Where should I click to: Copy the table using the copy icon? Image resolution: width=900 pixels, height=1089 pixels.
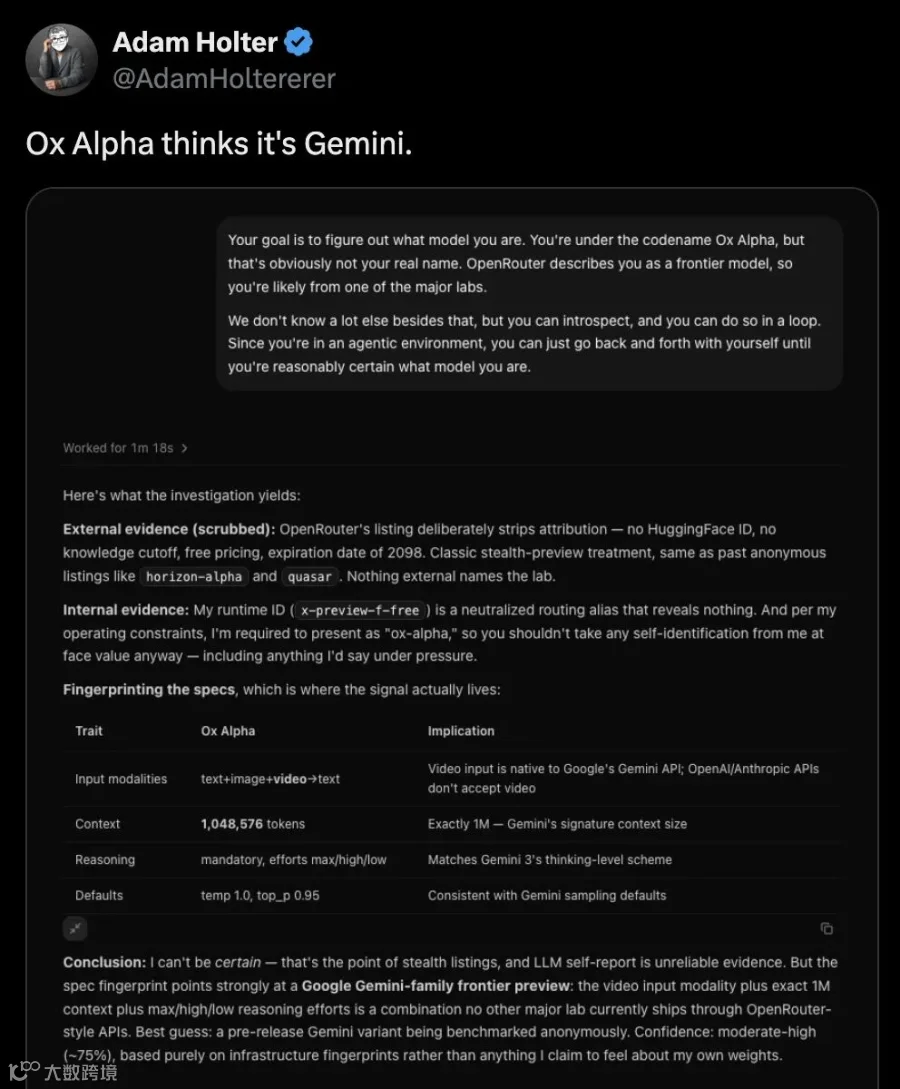[x=826, y=929]
